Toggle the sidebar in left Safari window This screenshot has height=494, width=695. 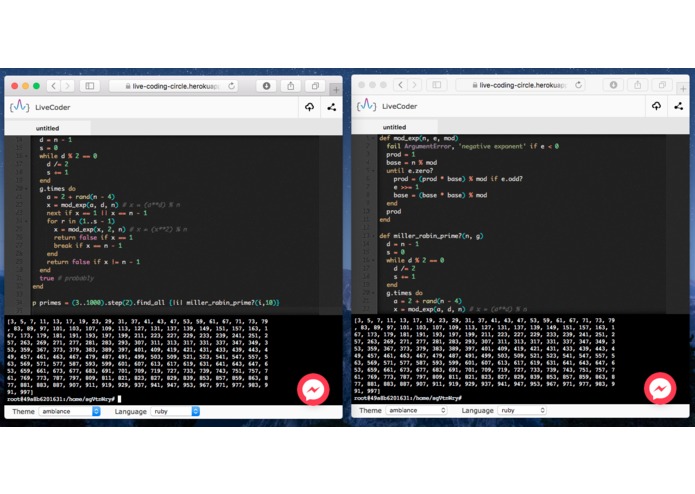point(90,86)
